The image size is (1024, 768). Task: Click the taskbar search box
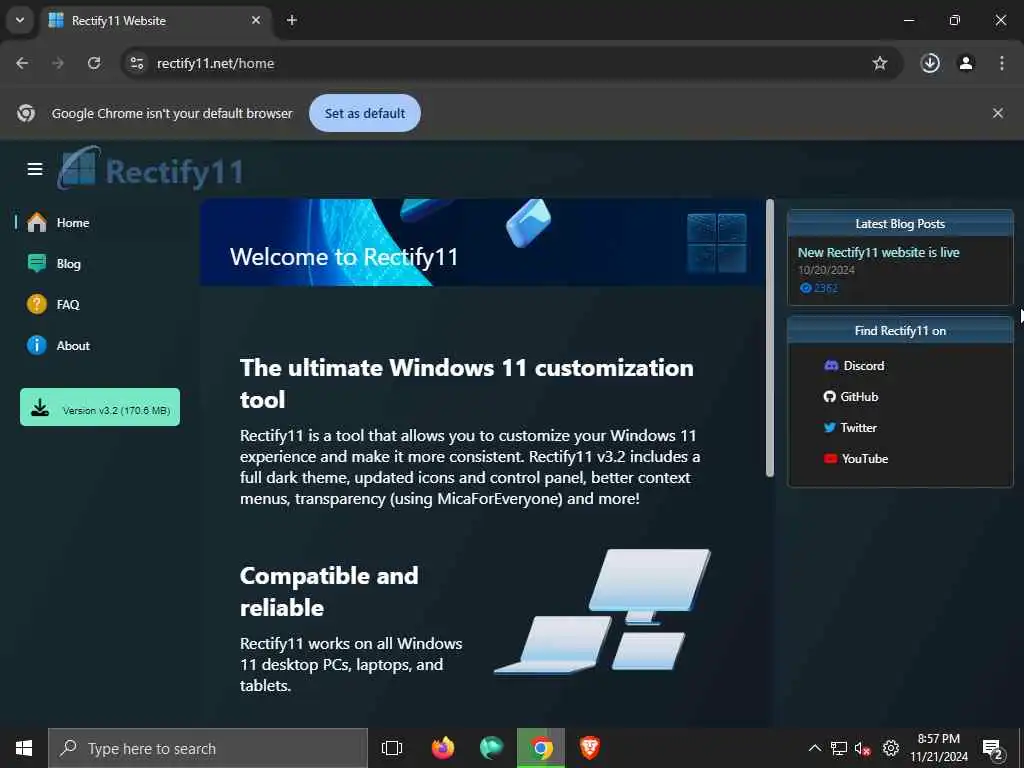point(208,748)
